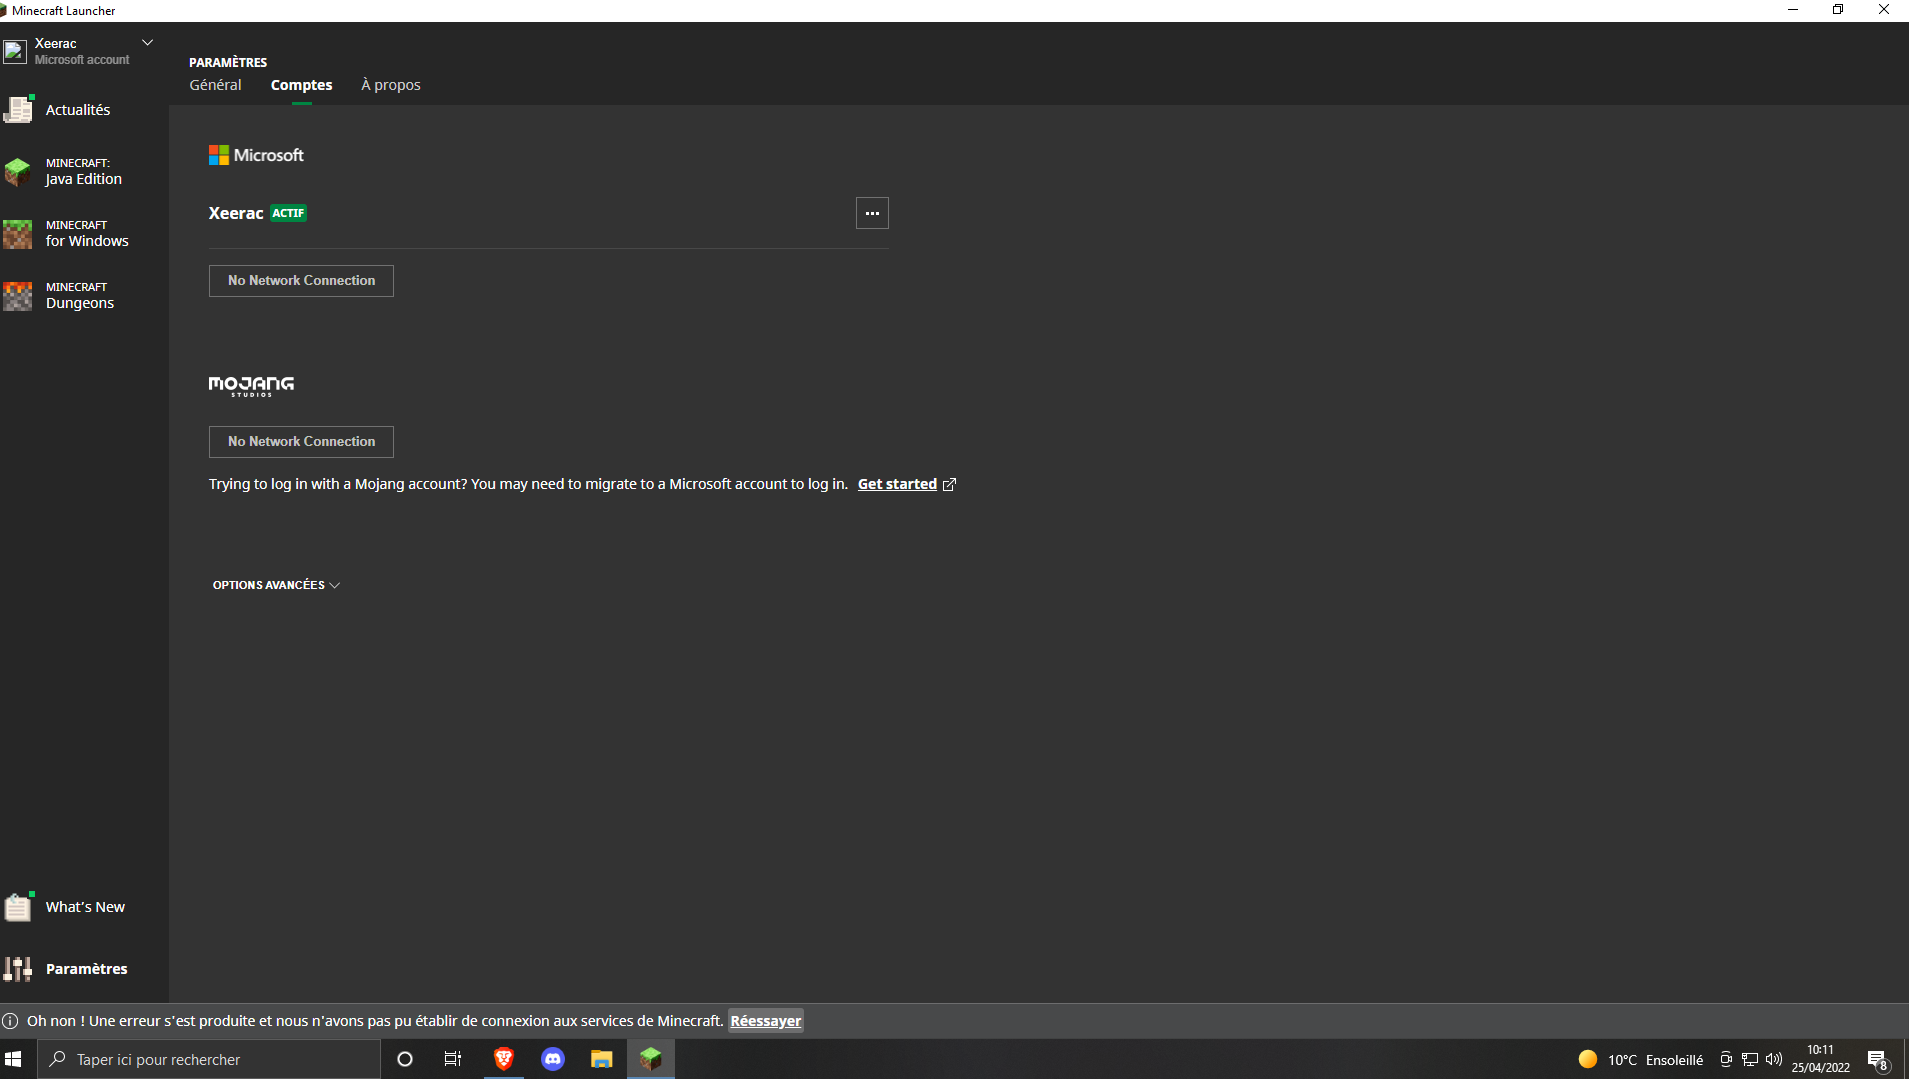
Task: Open the Windows notification center
Action: pos(1877,1060)
